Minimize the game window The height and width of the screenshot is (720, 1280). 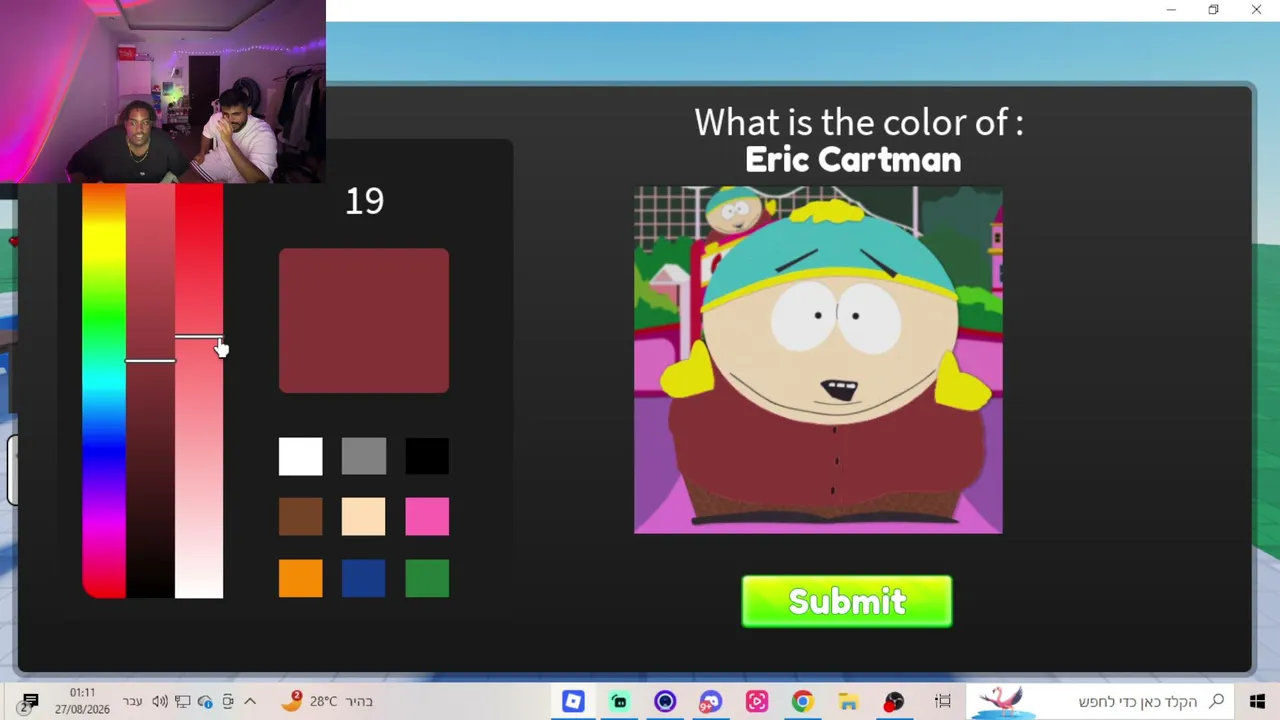pos(1171,10)
